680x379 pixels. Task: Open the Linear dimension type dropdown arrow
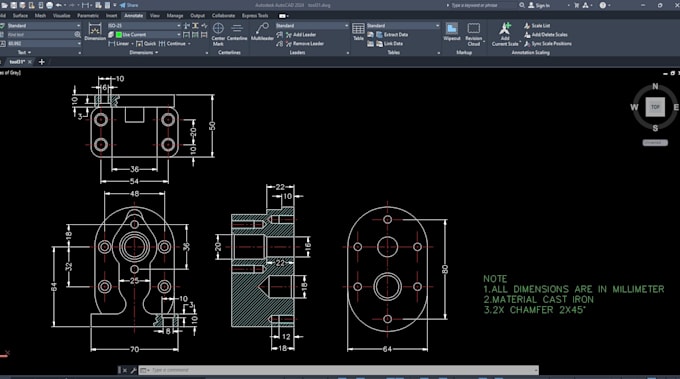(132, 44)
